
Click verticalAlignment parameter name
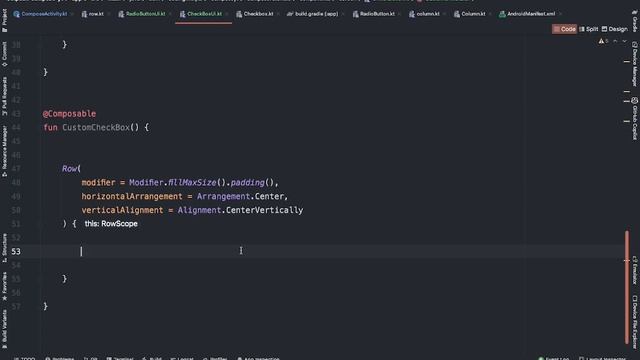[x=122, y=210]
